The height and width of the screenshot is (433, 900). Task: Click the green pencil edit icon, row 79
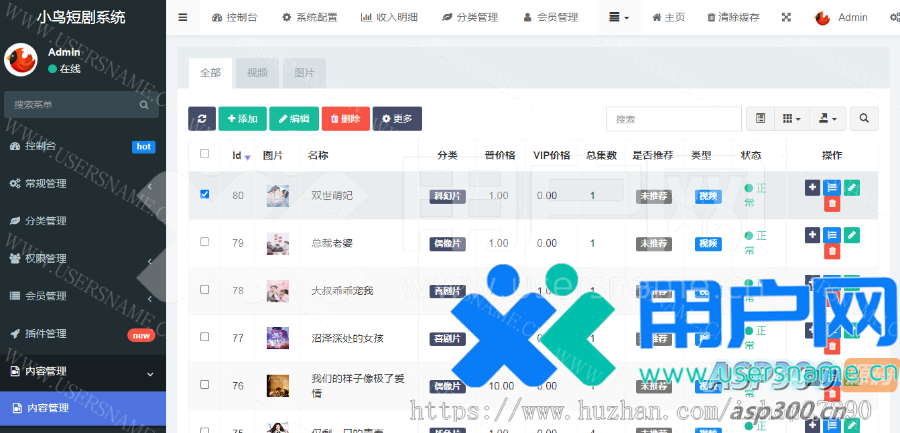(x=852, y=235)
